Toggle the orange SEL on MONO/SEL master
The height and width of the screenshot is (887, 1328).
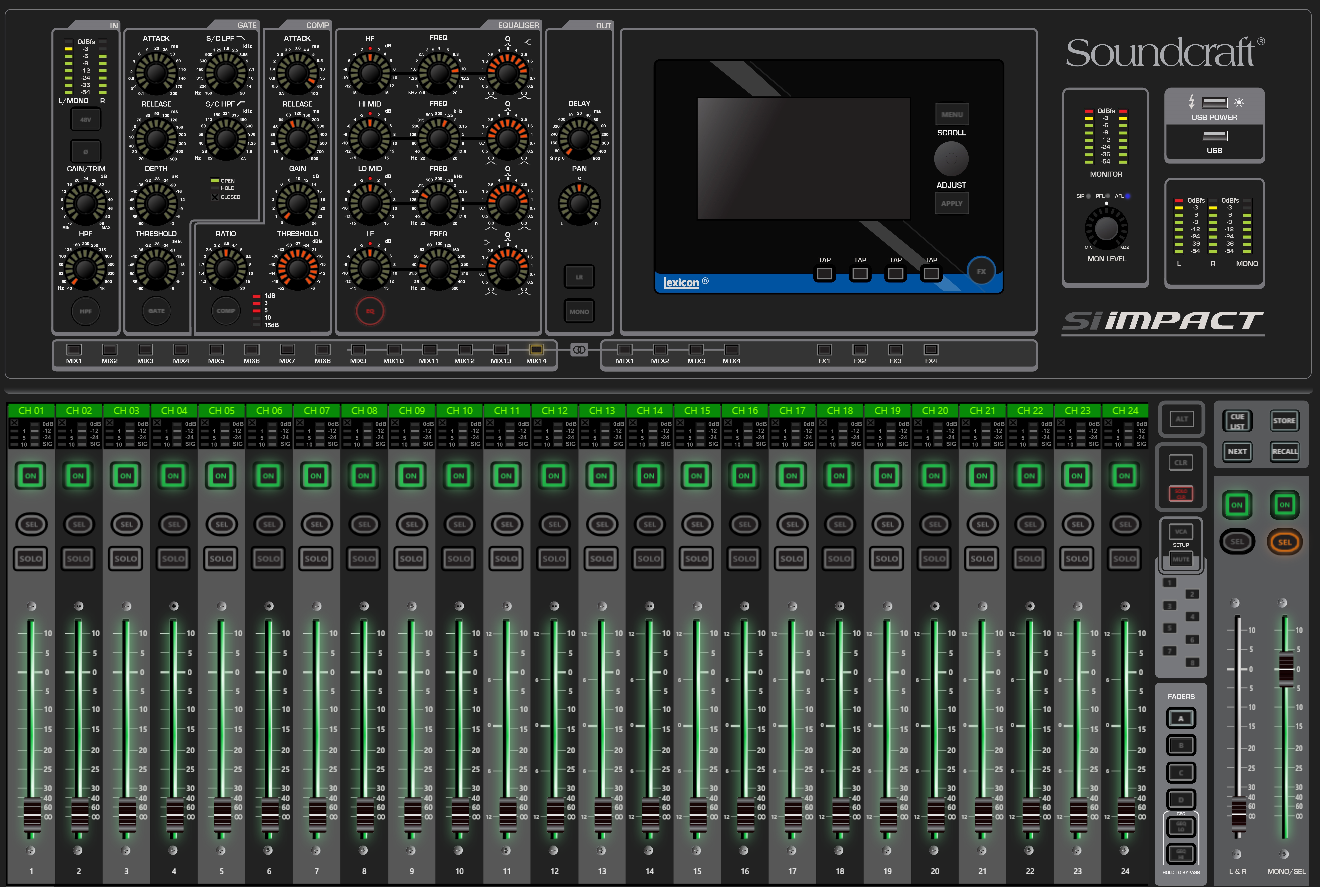[x=1285, y=542]
